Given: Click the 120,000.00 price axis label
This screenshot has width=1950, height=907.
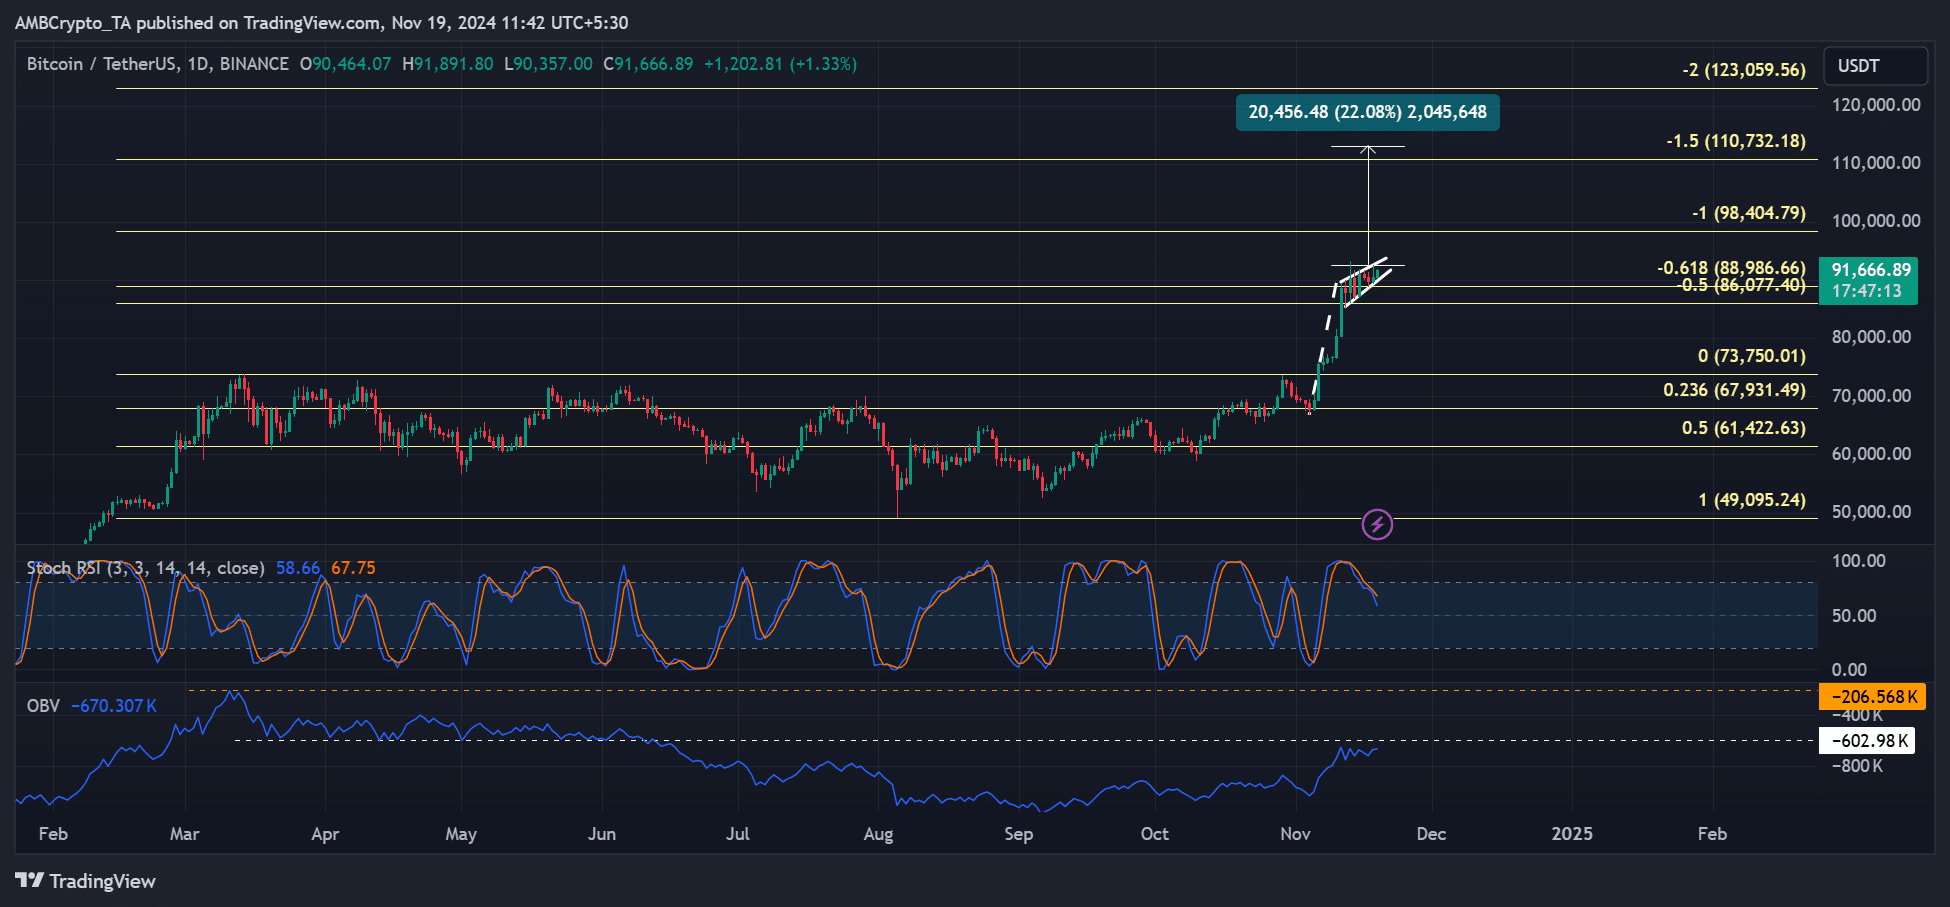Looking at the screenshot, I should click(1876, 105).
